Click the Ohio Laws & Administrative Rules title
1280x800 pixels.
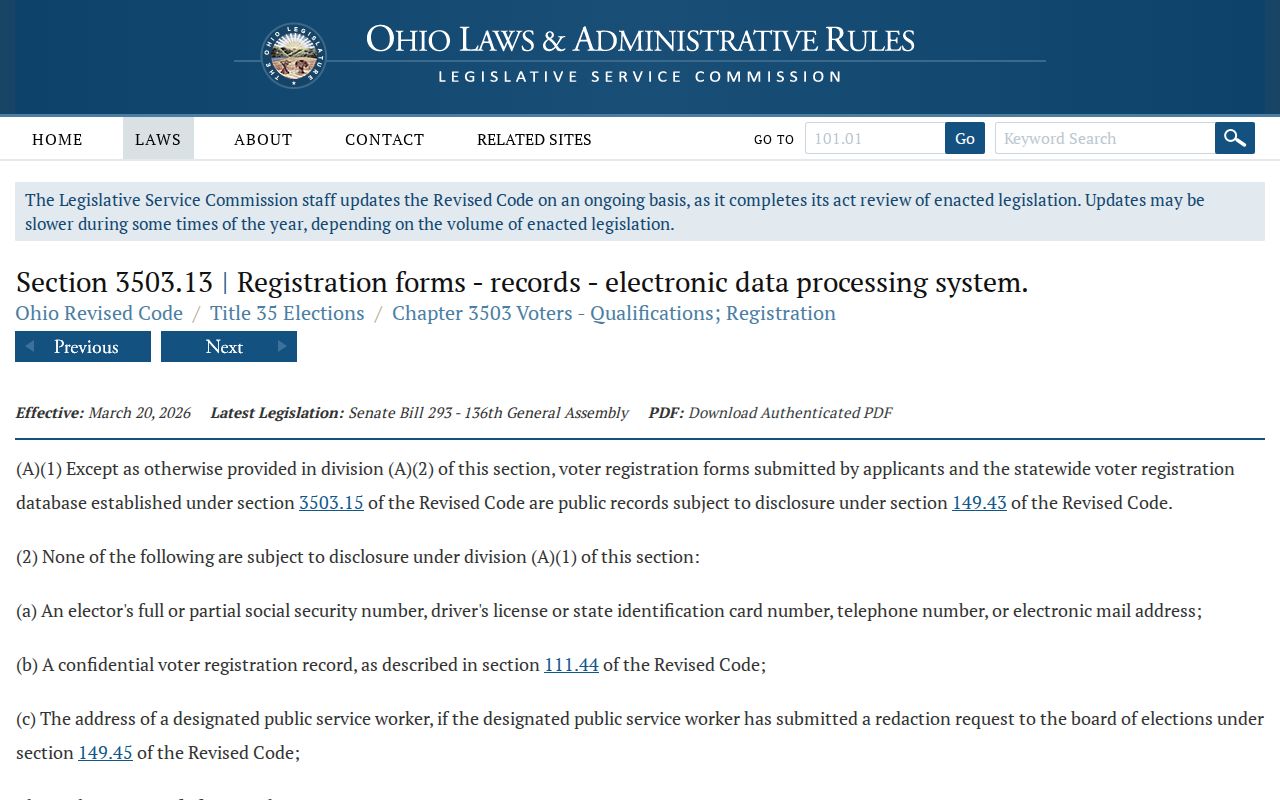pyautogui.click(x=640, y=40)
